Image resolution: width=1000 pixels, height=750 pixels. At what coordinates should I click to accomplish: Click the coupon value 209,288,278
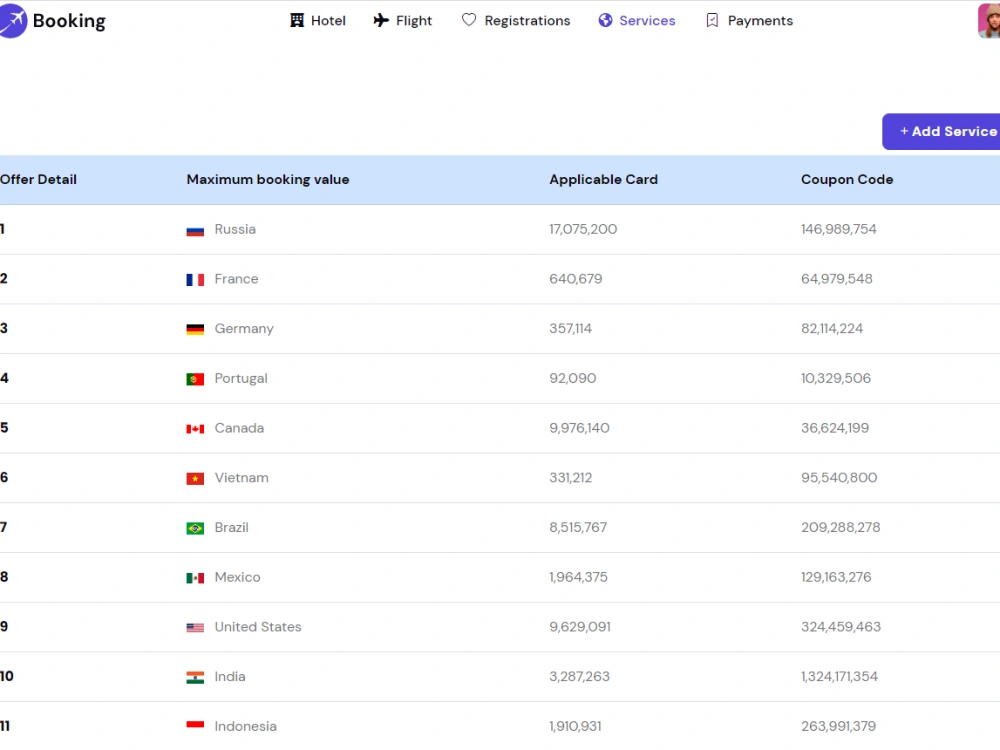[841, 527]
